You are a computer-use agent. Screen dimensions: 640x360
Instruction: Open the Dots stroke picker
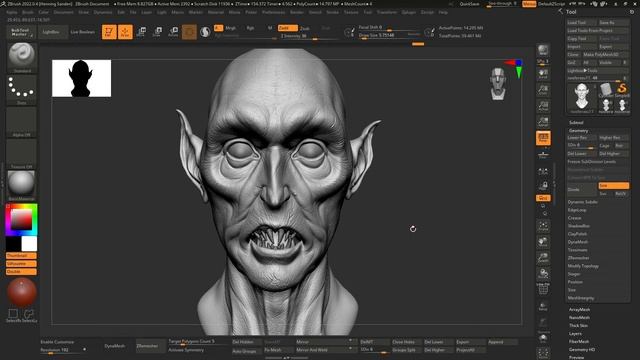22,90
